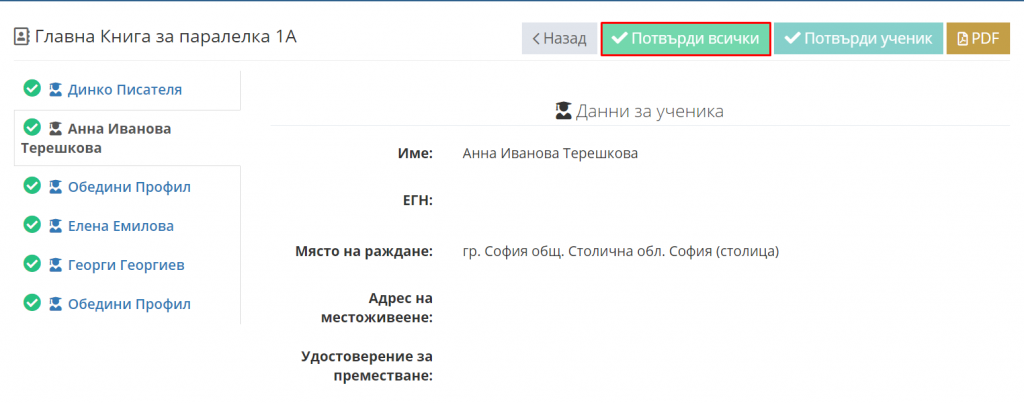The width and height of the screenshot is (1024, 403).
Task: Click student icon next to Динко Писателя
Action: coord(56,89)
